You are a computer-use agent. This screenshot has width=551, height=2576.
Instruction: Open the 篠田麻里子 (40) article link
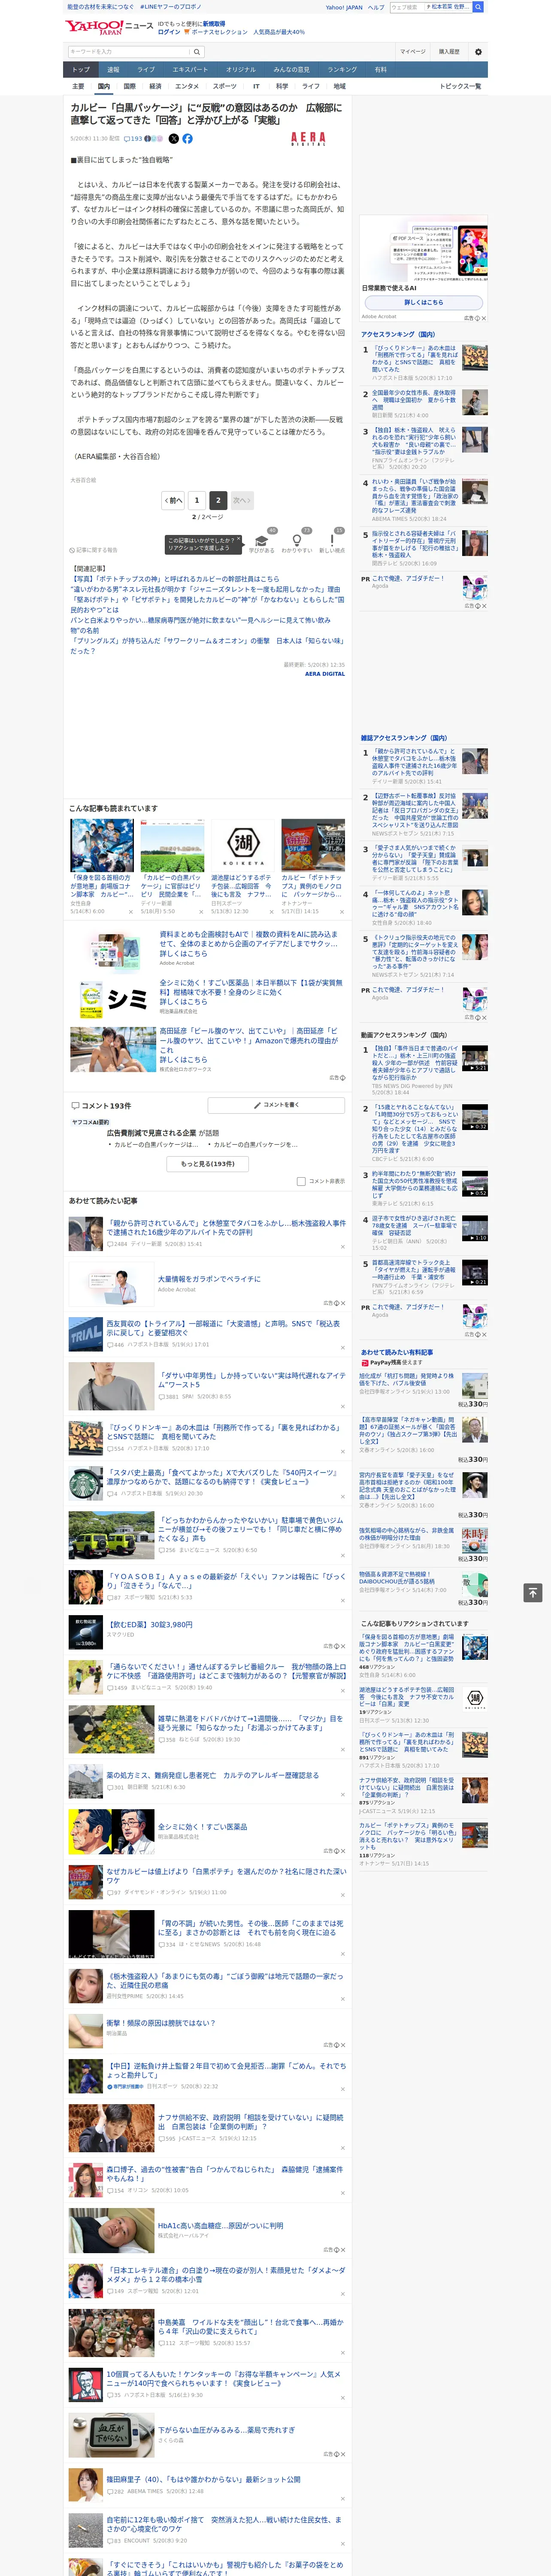coord(203,2479)
